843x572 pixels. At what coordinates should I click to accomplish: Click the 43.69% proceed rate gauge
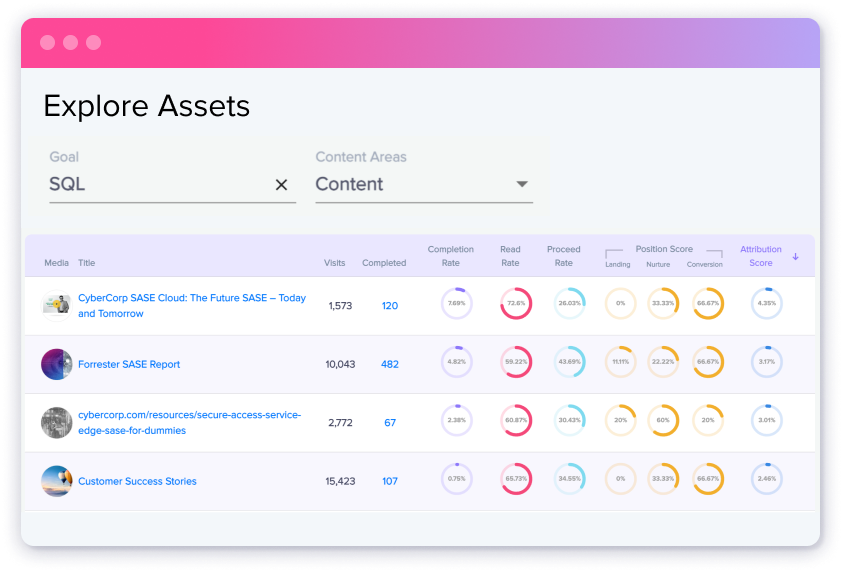coord(569,362)
